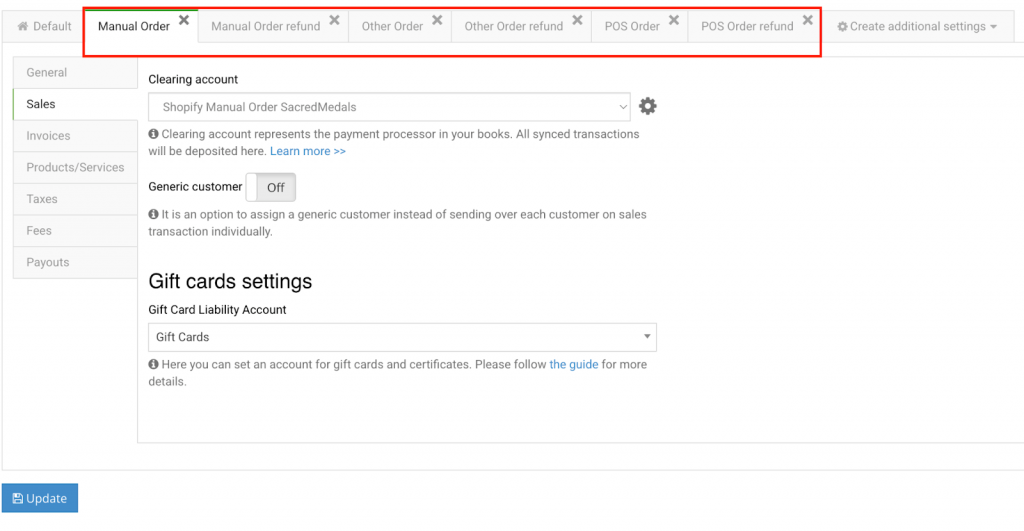1024x531 pixels.
Task: Close the Manual Order tab with X
Action: (x=184, y=20)
